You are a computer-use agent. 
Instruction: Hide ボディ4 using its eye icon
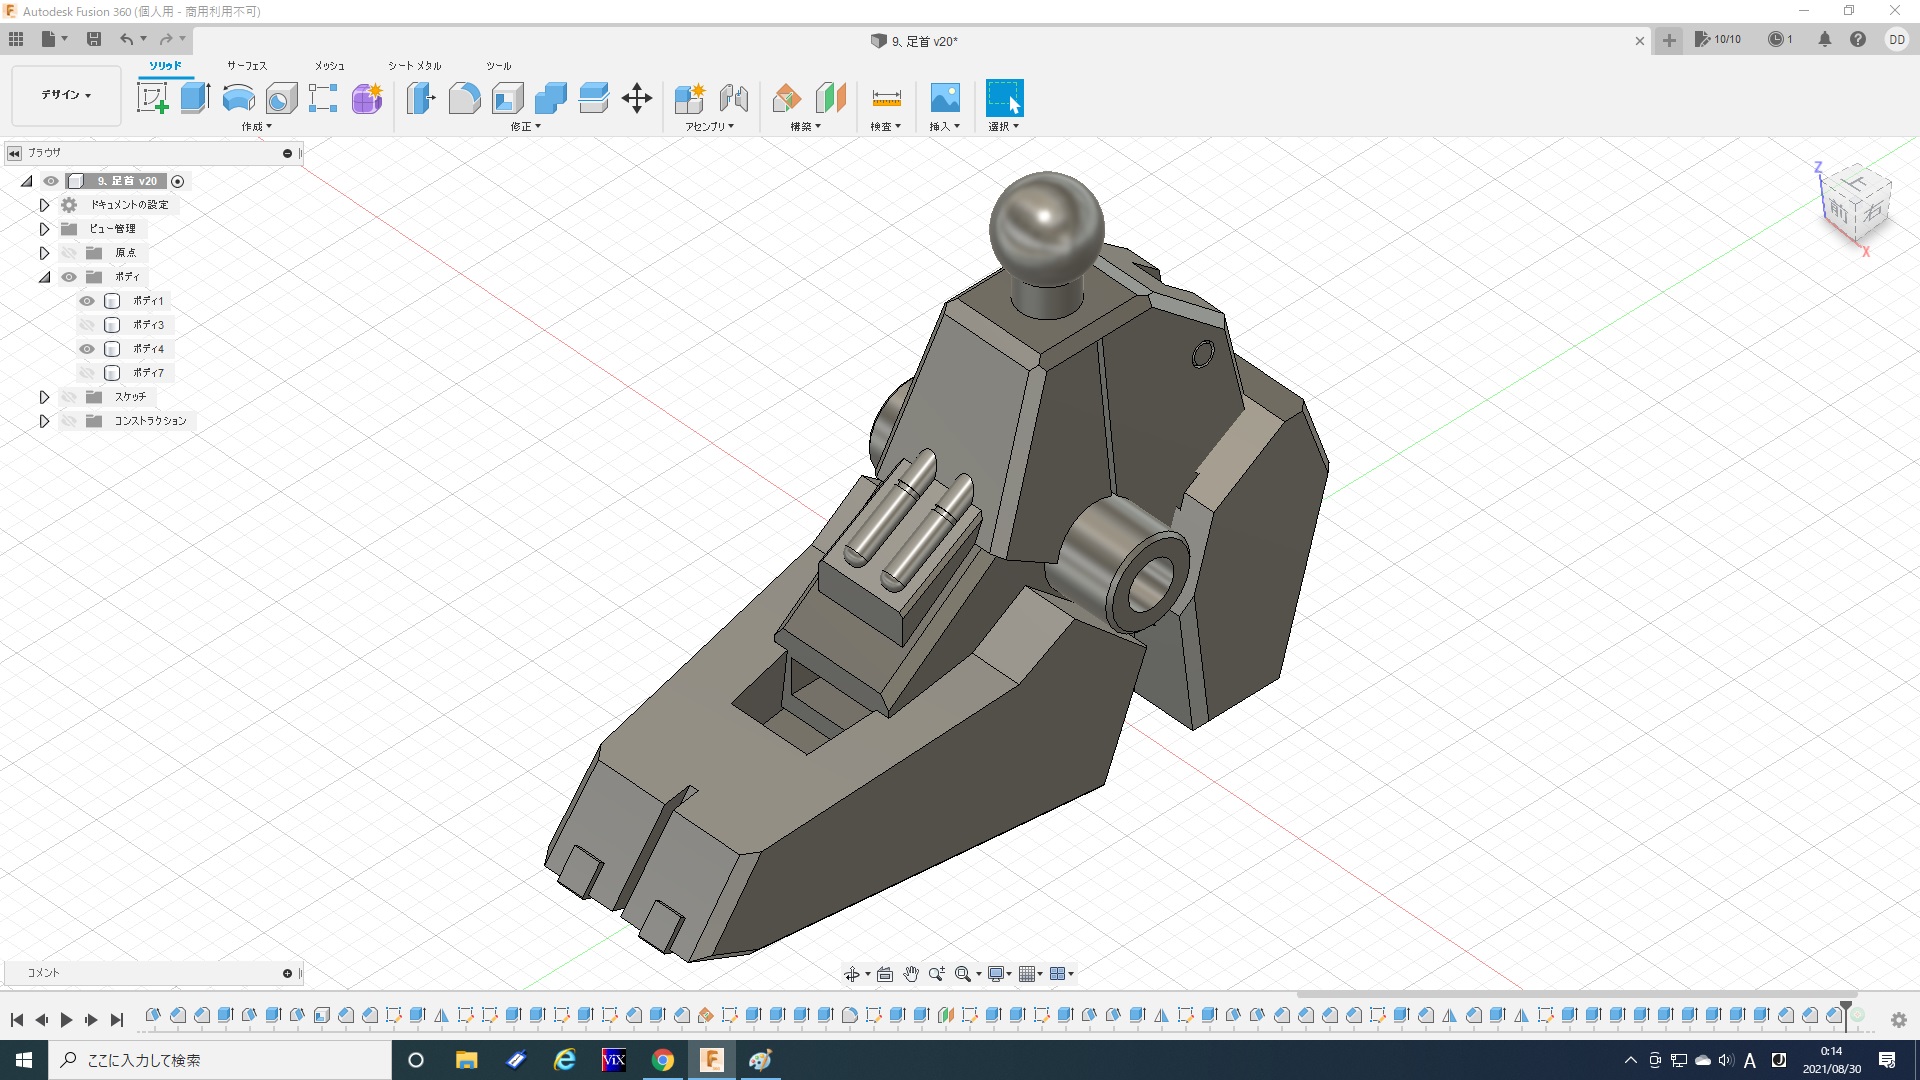coord(87,349)
